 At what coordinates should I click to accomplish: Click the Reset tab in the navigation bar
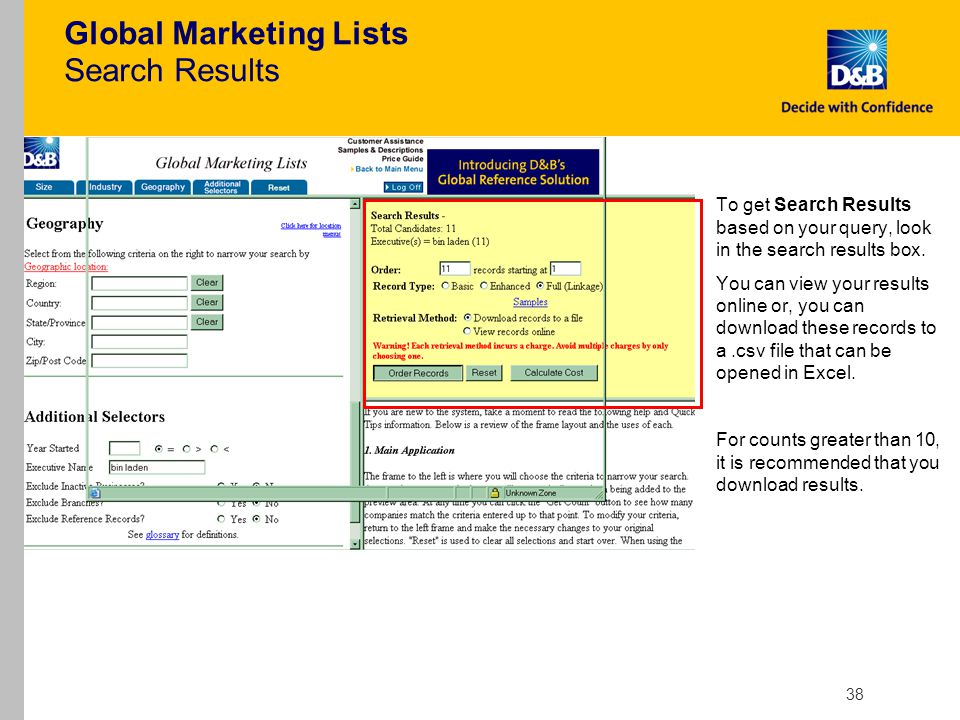(279, 188)
